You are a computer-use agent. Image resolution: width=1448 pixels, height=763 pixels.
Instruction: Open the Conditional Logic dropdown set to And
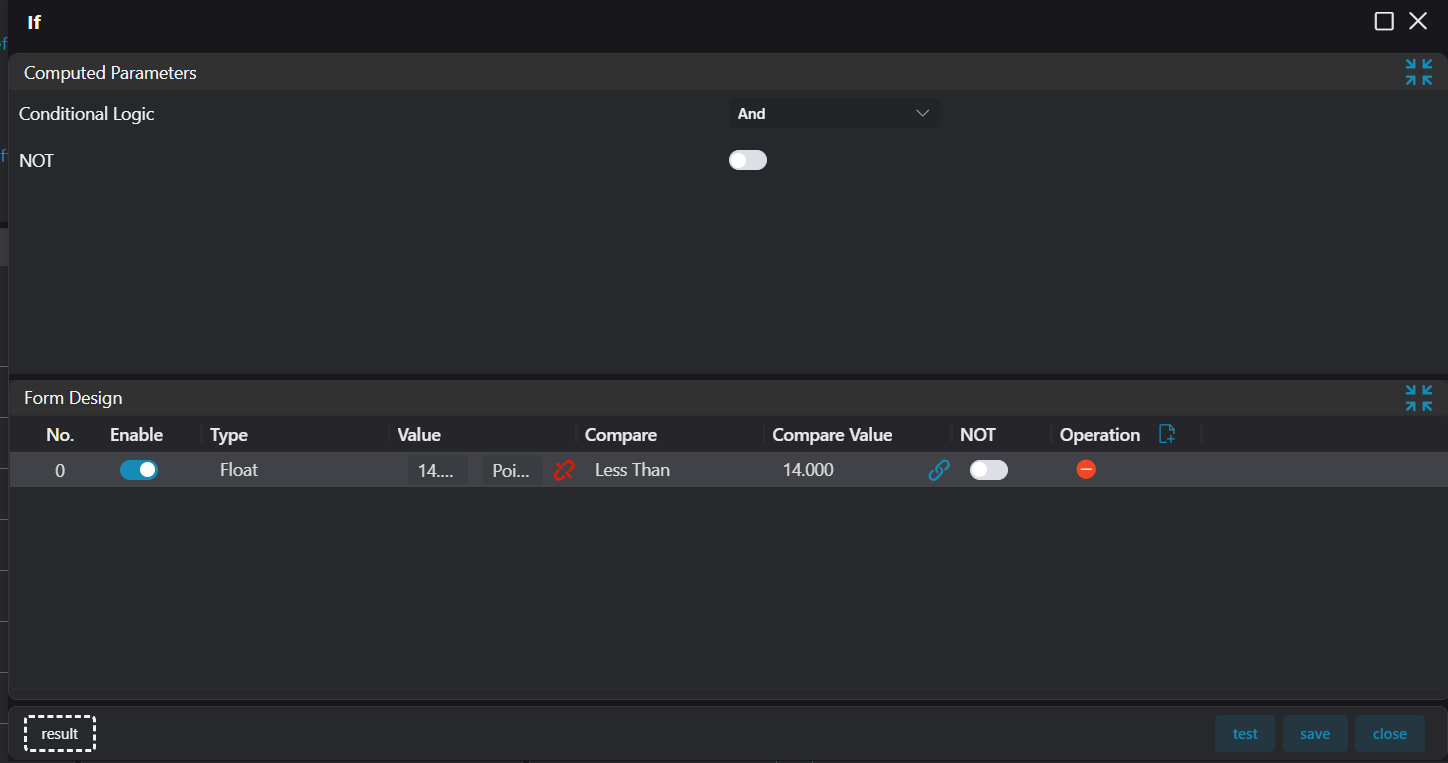click(x=833, y=114)
